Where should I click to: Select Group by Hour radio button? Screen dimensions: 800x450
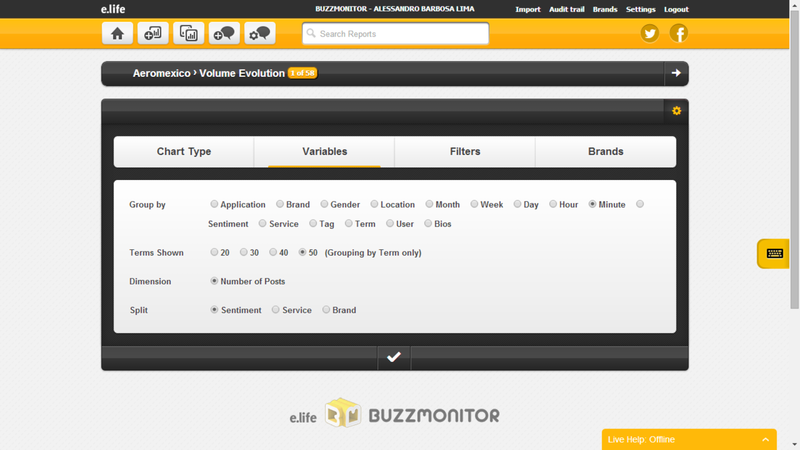[553, 204]
